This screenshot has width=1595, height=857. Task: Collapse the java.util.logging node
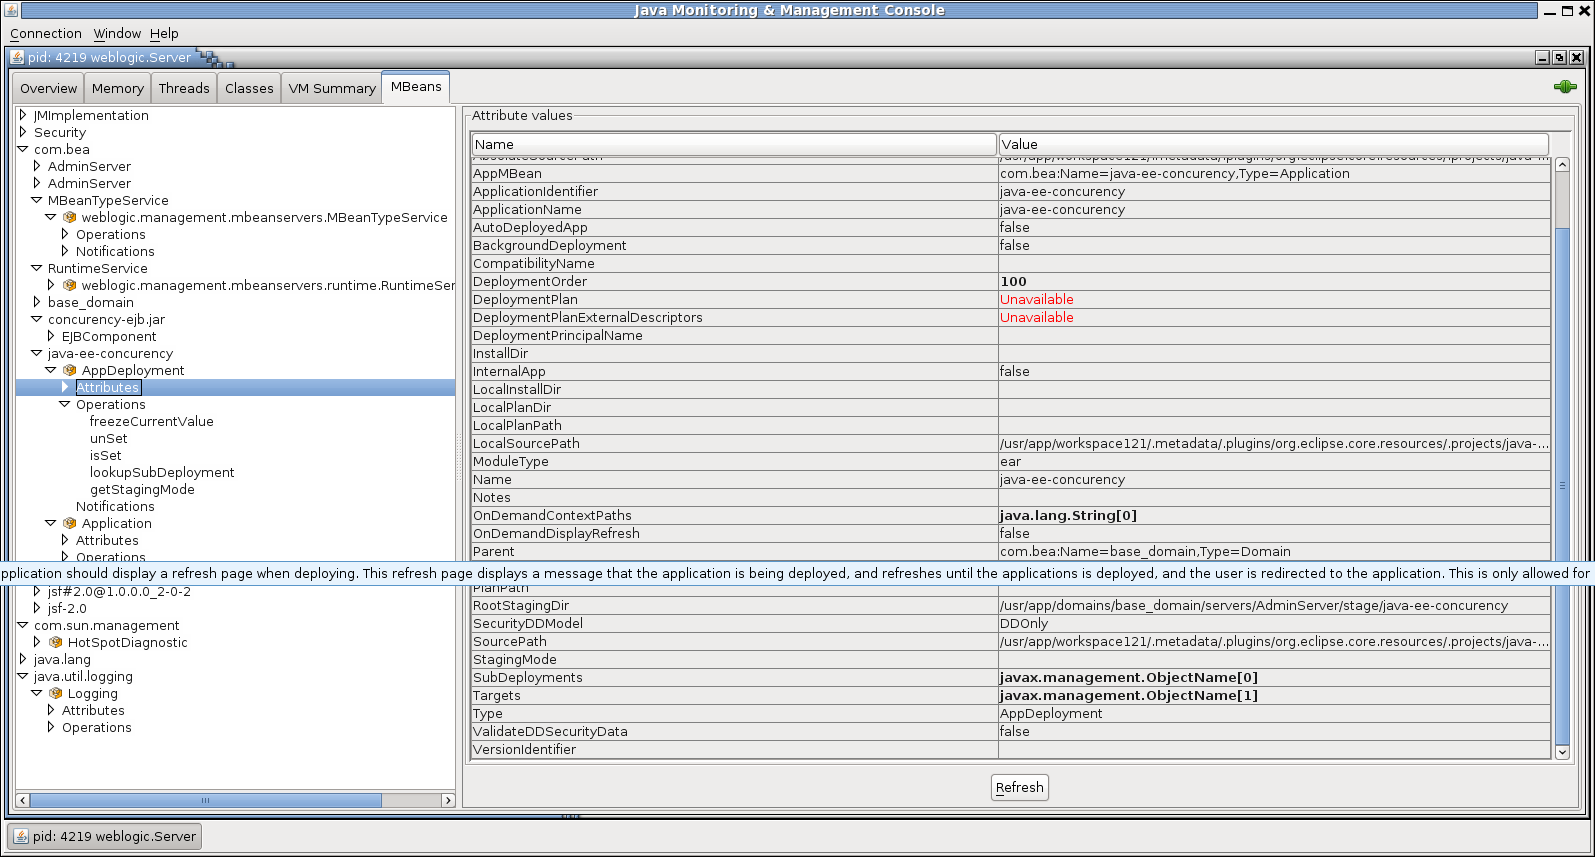click(23, 676)
